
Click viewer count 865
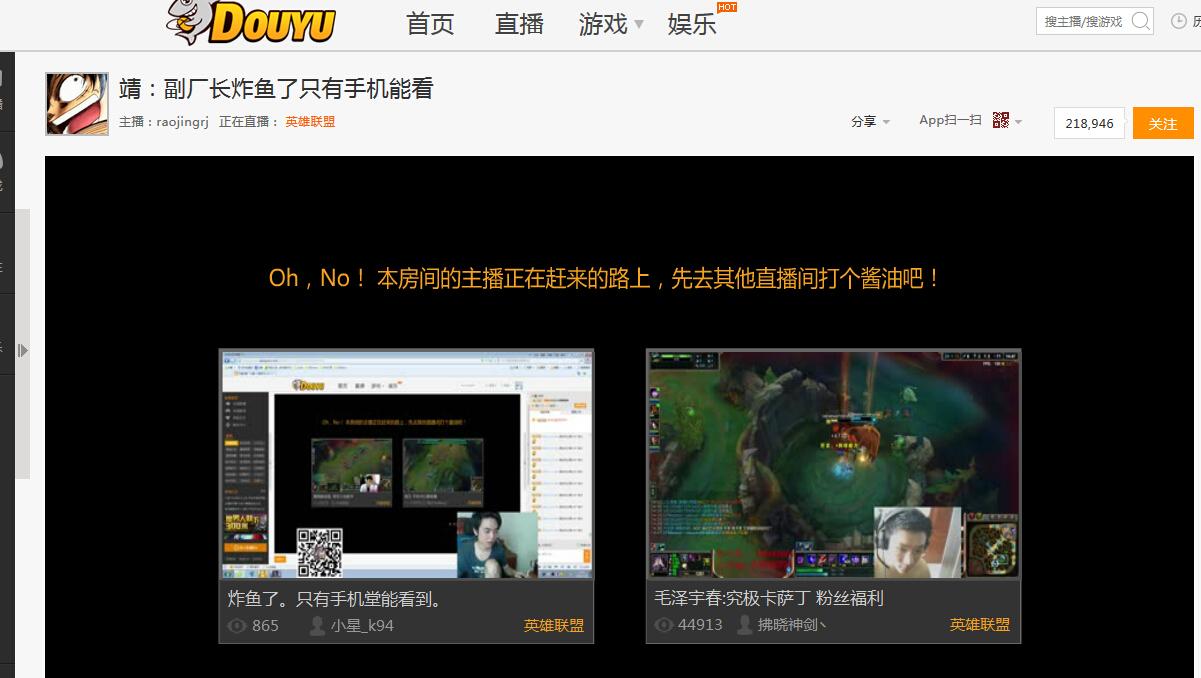pyautogui.click(x=265, y=626)
